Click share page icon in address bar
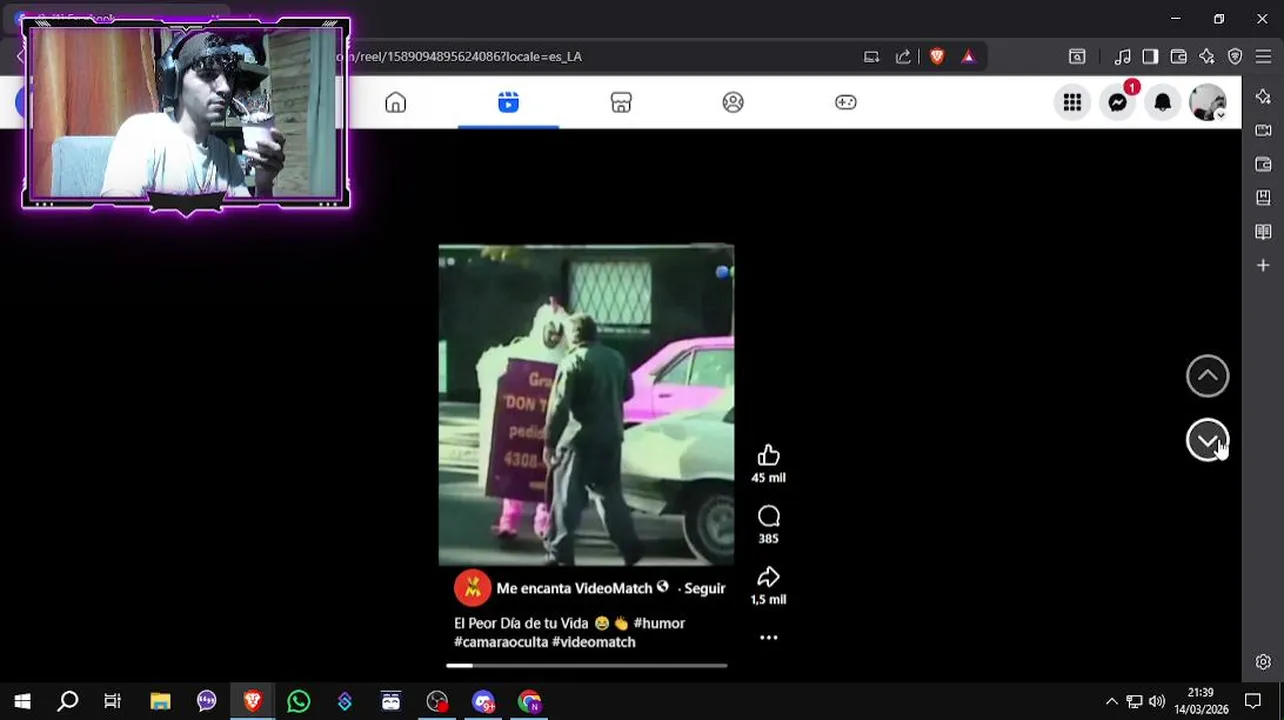Screen dimensions: 1284x720 tap(903, 57)
